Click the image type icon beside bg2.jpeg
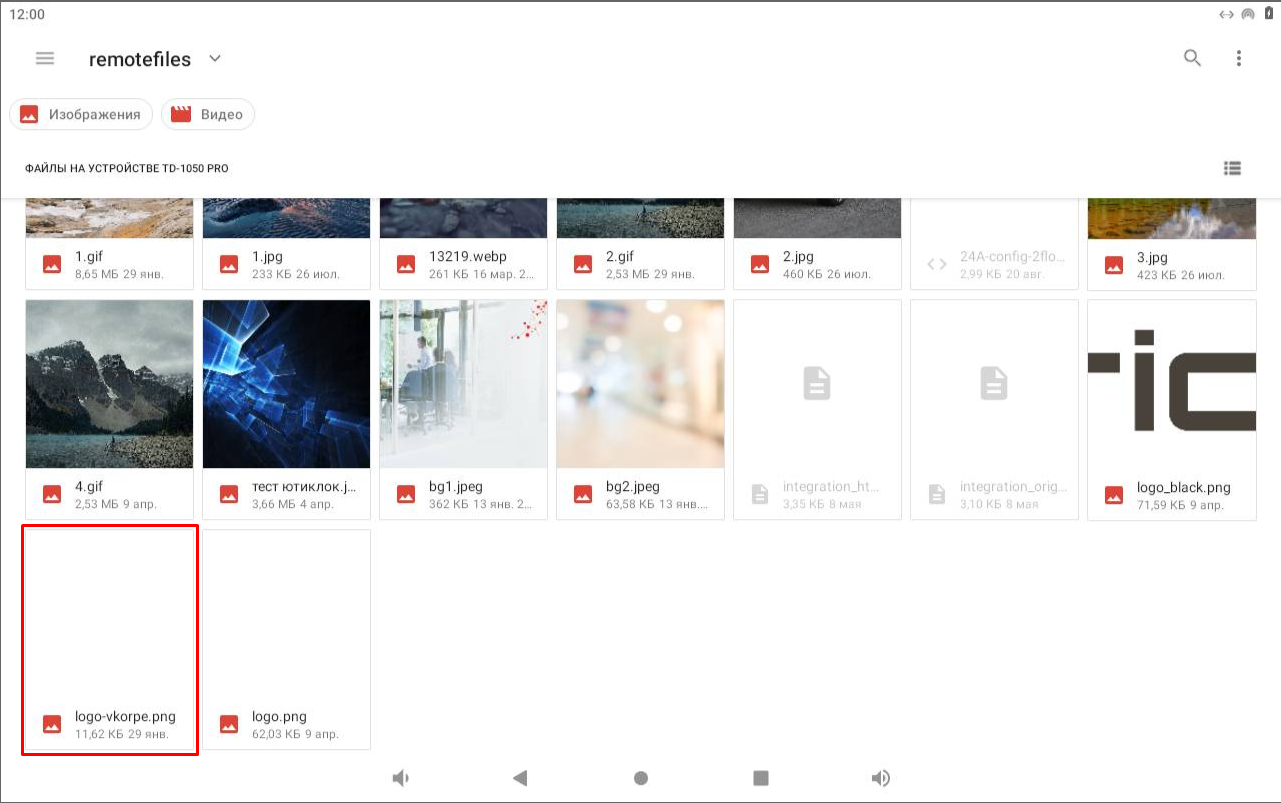1281x803 pixels. [x=583, y=494]
